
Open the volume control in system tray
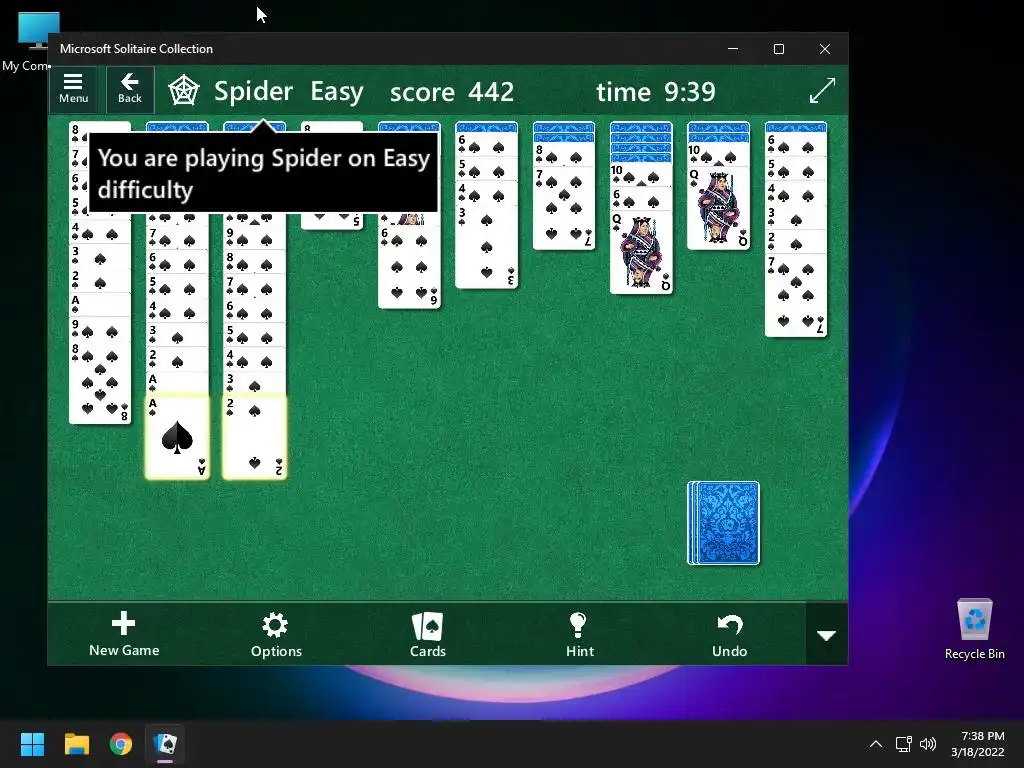(927, 744)
